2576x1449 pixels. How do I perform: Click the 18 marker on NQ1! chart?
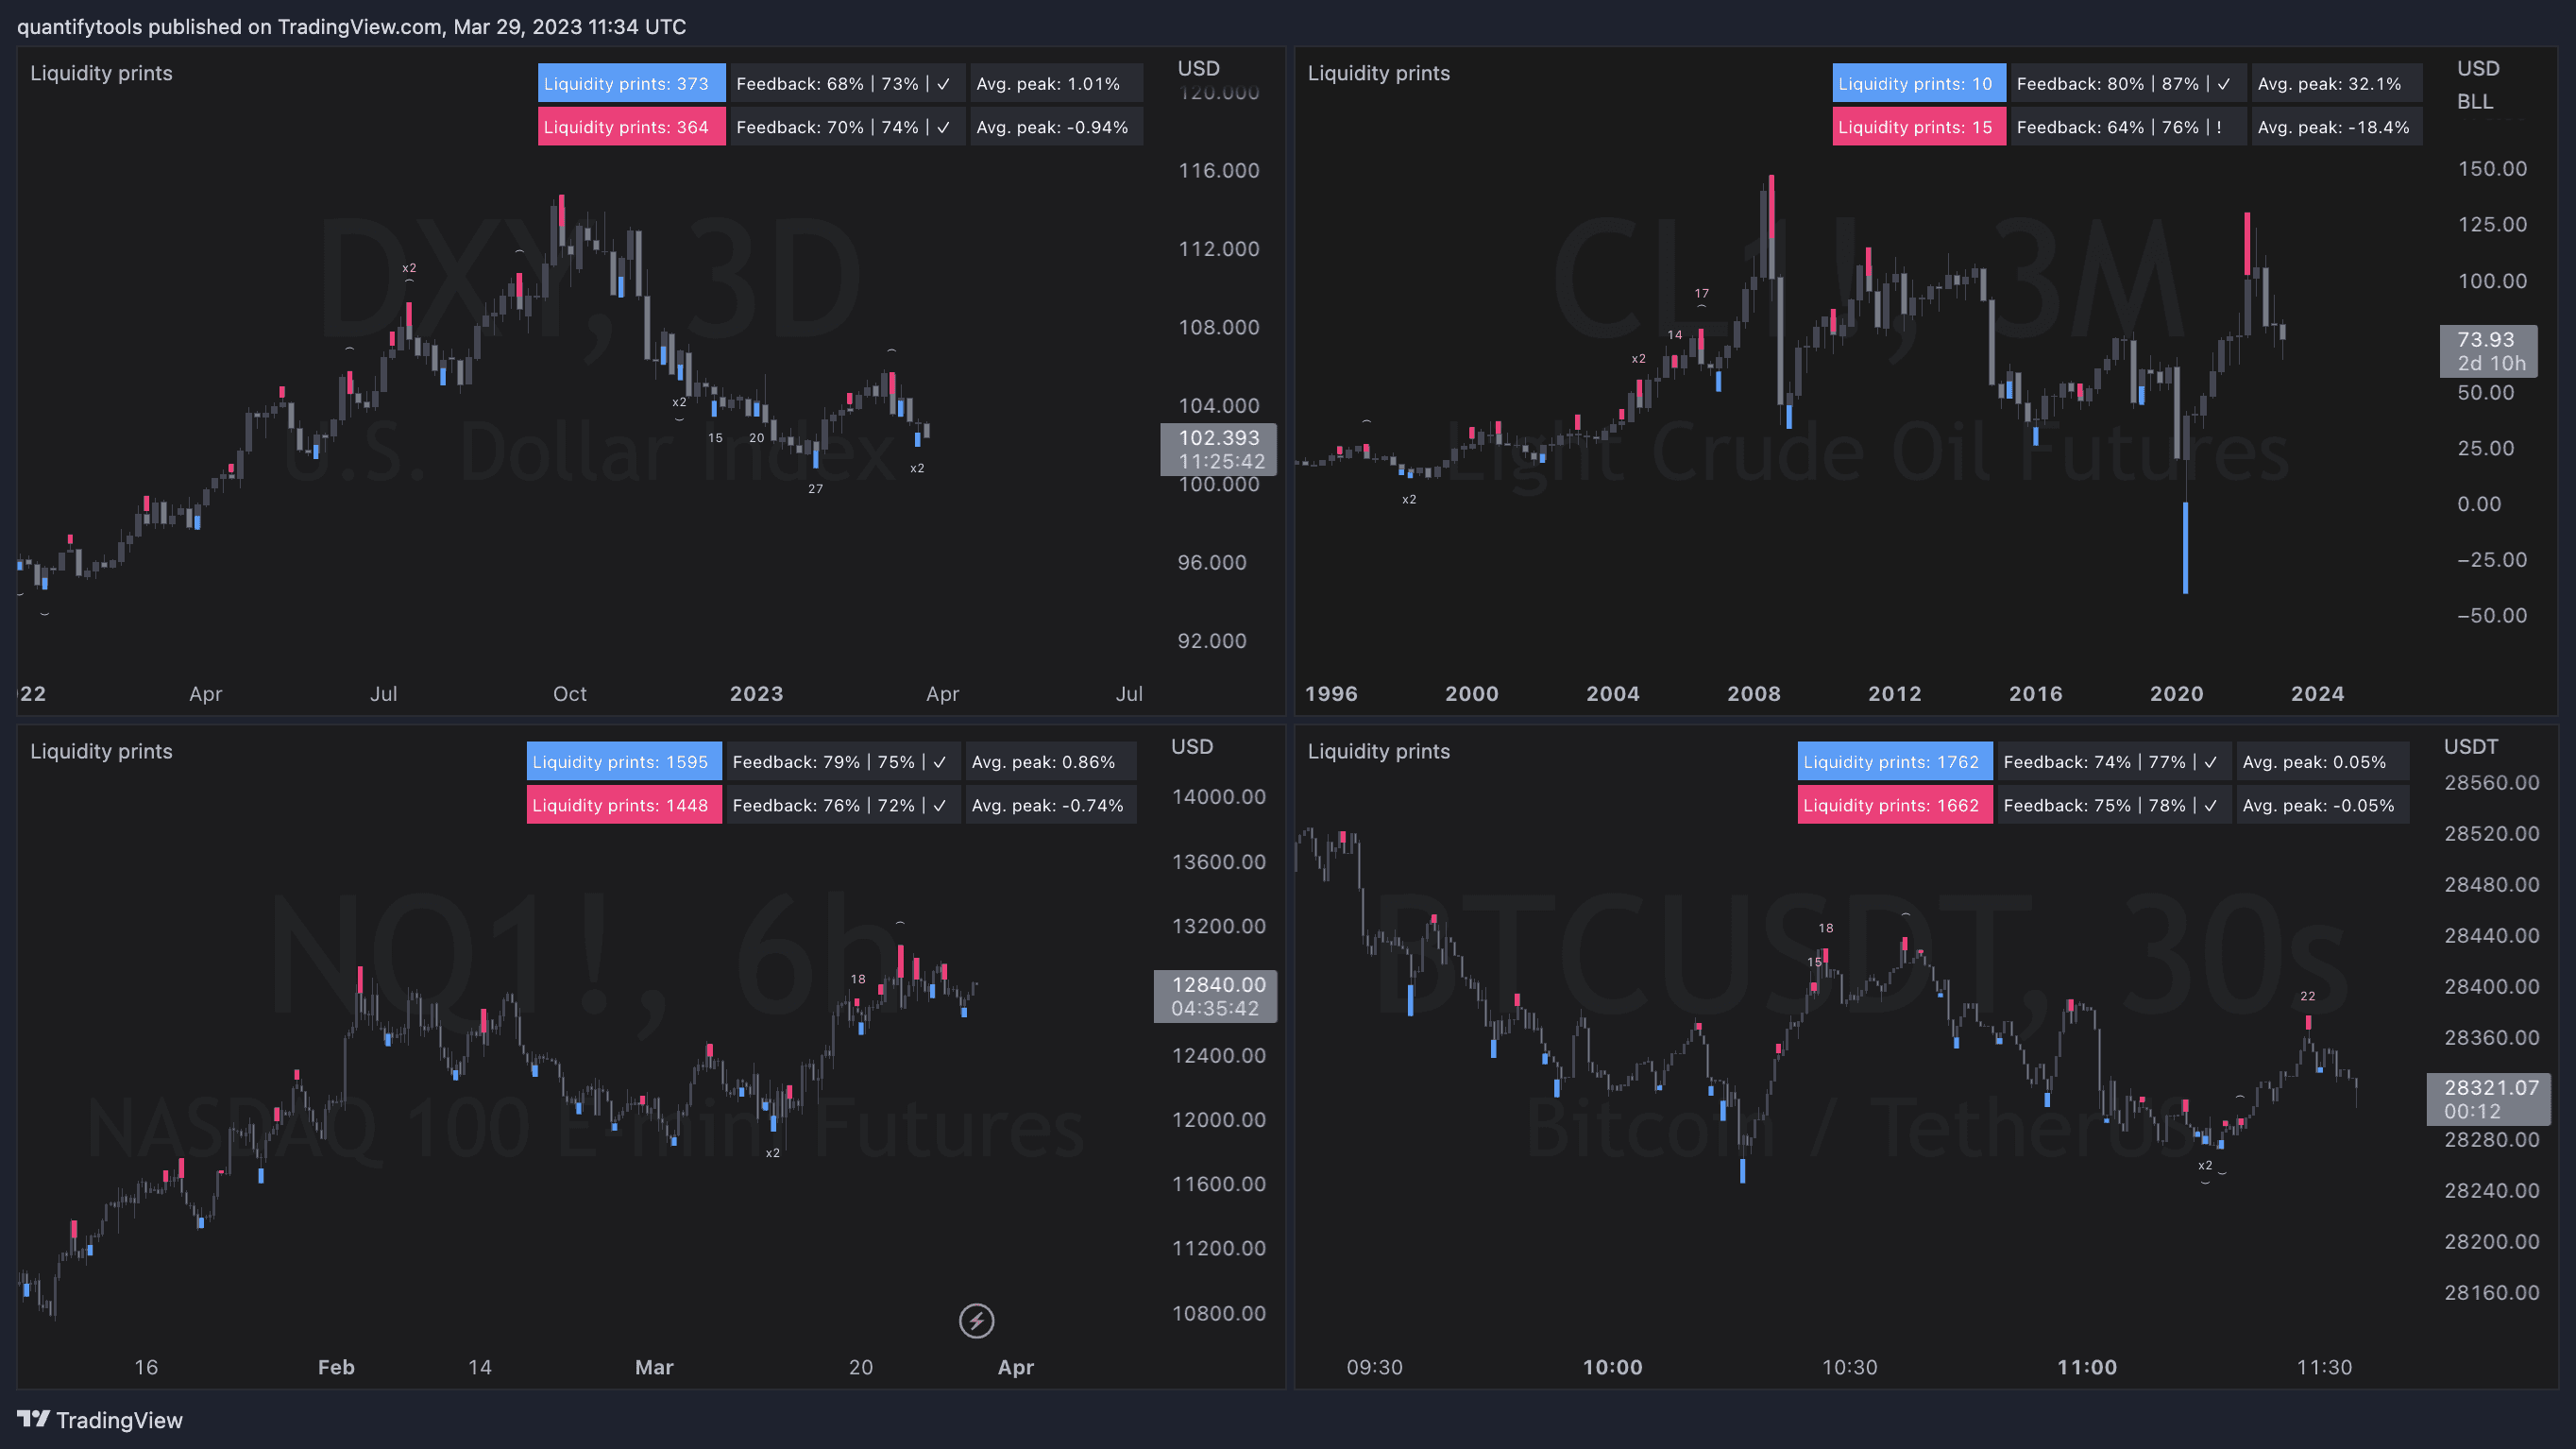point(858,979)
